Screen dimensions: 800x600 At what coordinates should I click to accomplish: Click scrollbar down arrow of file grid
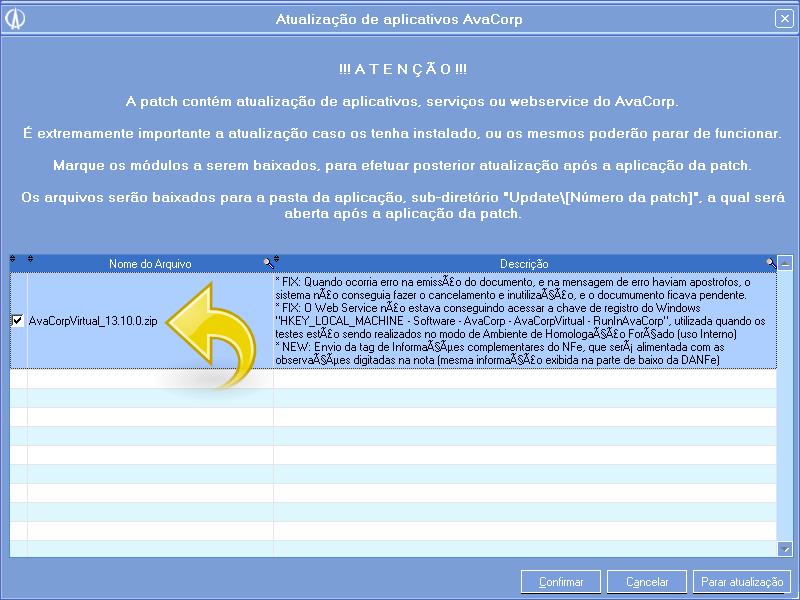point(785,549)
